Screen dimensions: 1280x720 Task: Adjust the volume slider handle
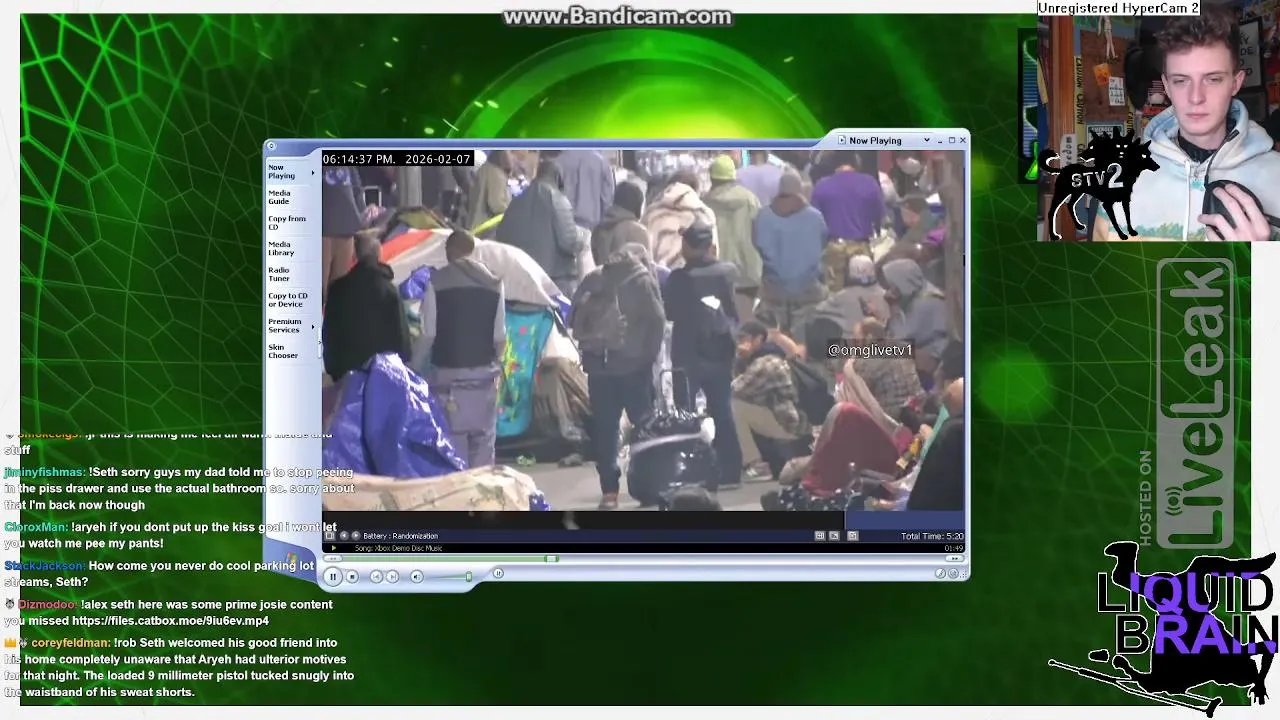[468, 576]
